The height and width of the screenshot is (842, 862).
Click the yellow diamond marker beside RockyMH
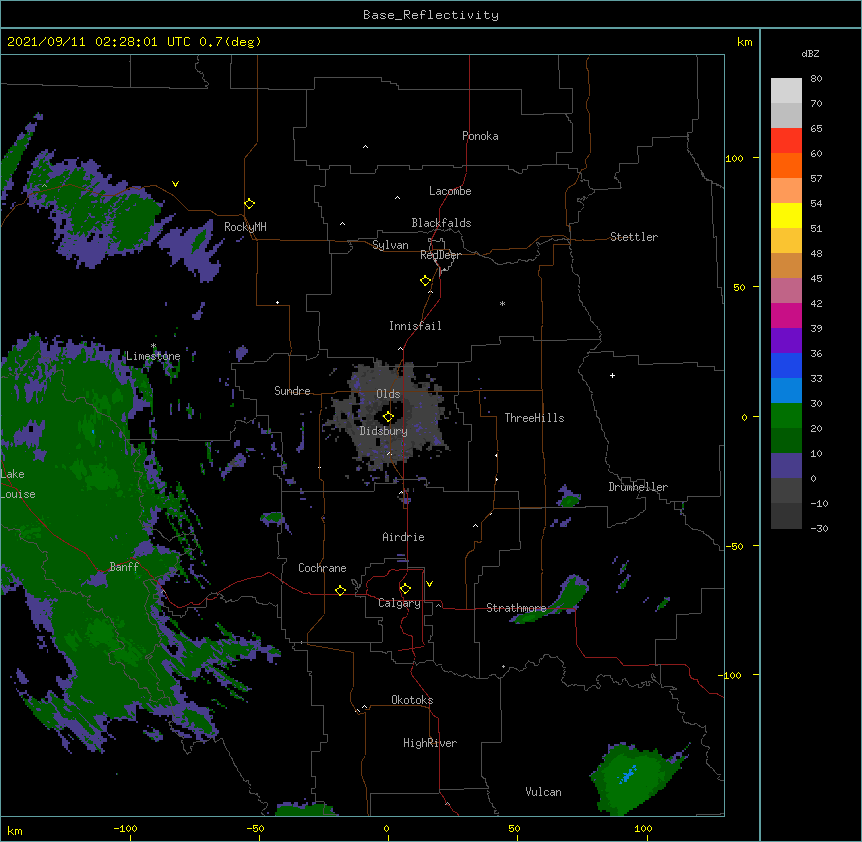pos(250,204)
